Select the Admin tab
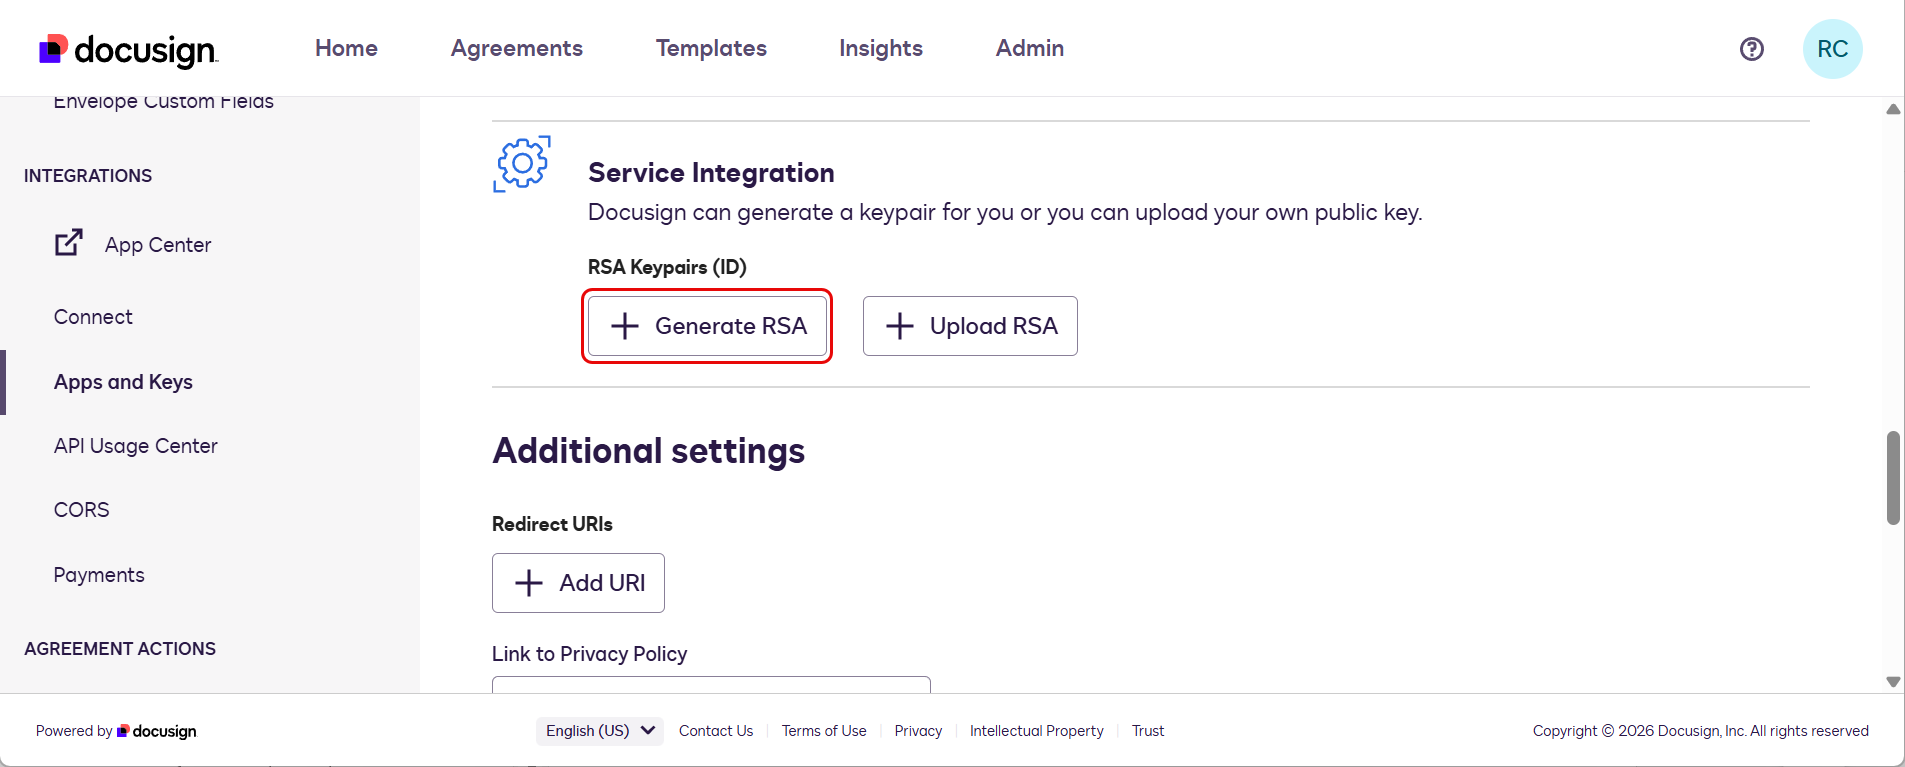Screen dimensions: 1905x767 pyautogui.click(x=1030, y=48)
